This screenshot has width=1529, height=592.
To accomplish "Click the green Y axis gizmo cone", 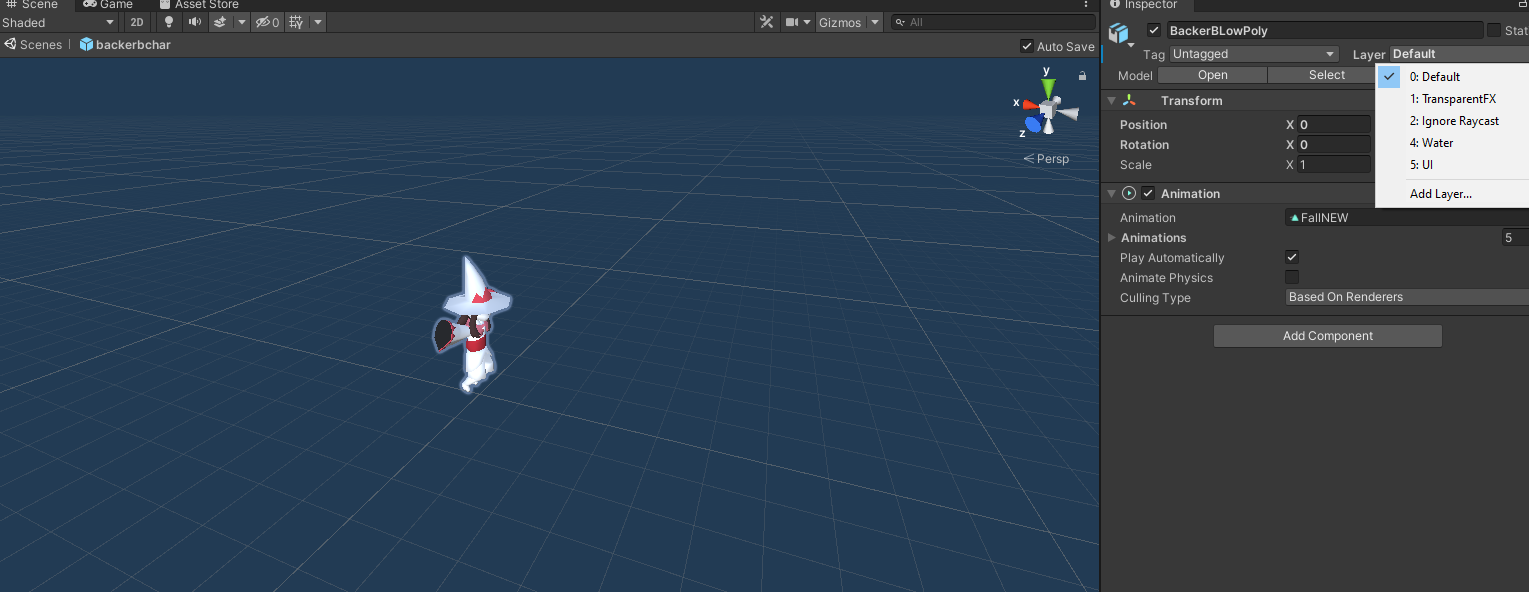I will [x=1047, y=88].
